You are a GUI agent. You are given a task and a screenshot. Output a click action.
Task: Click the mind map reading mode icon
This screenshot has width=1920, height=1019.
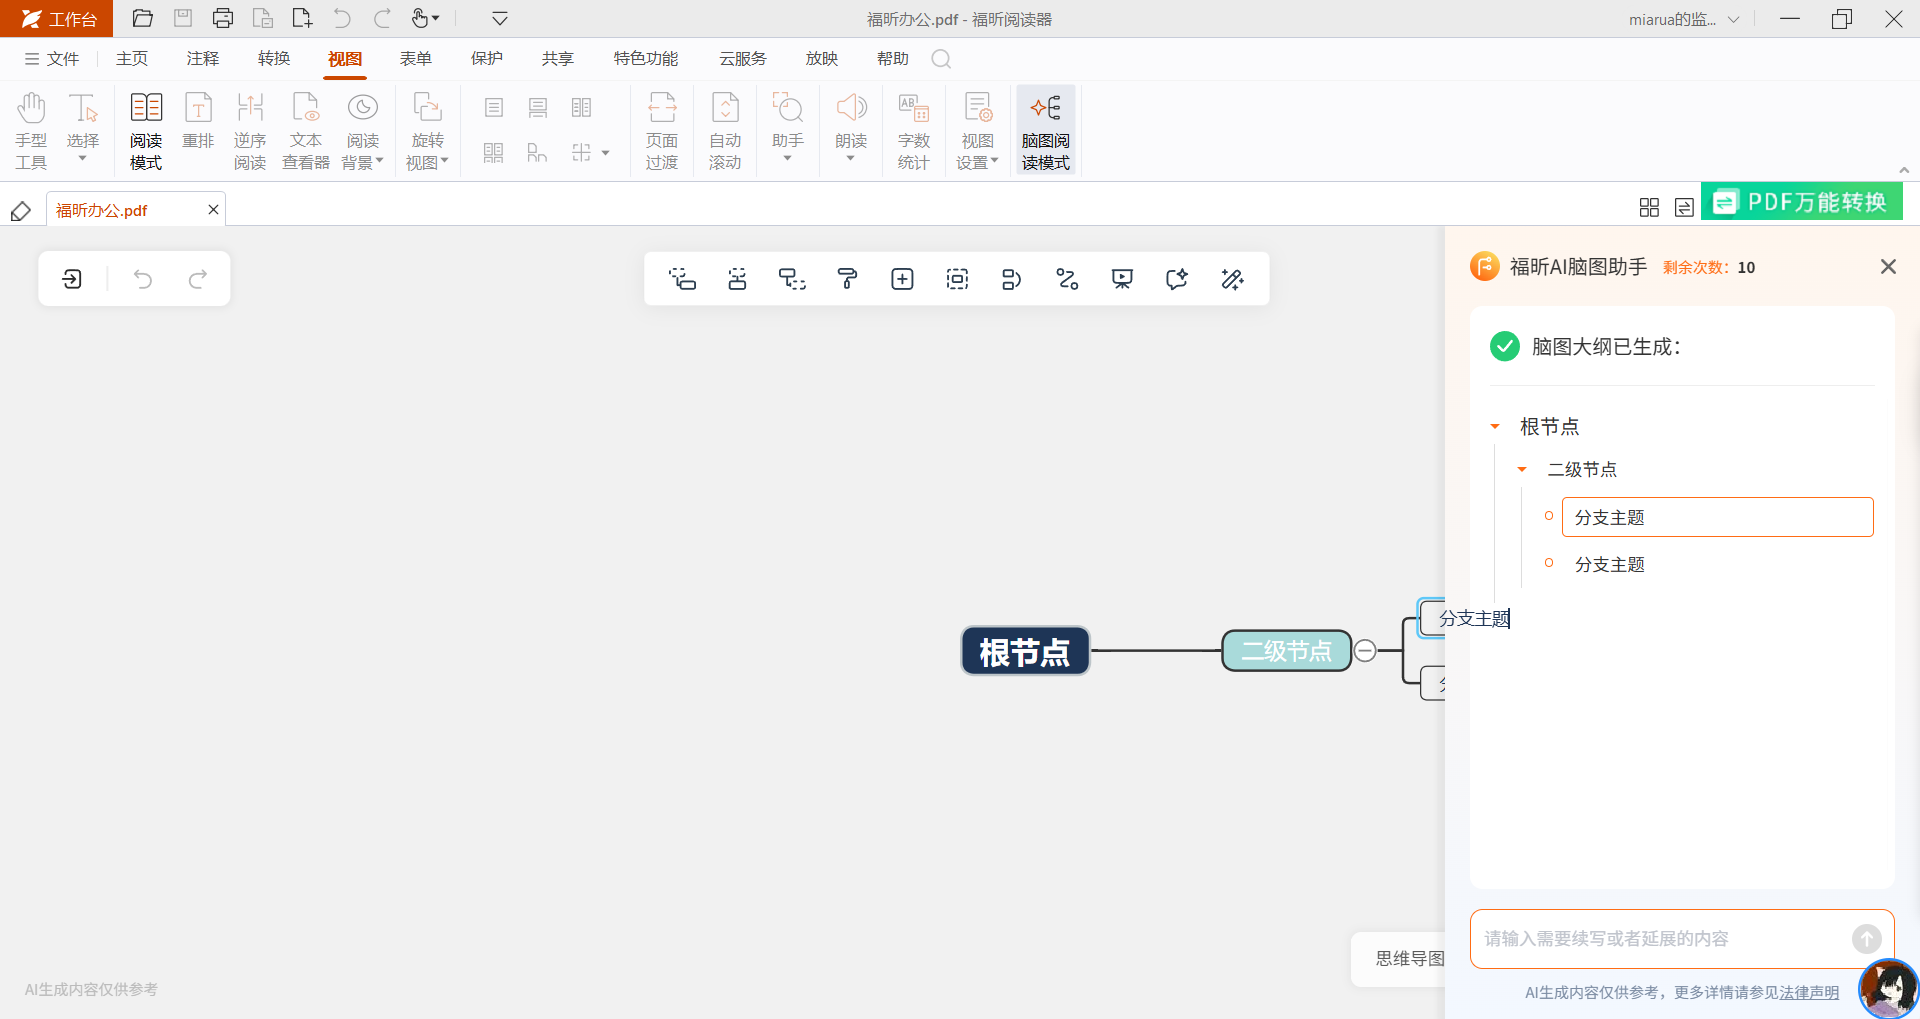coord(1045,130)
